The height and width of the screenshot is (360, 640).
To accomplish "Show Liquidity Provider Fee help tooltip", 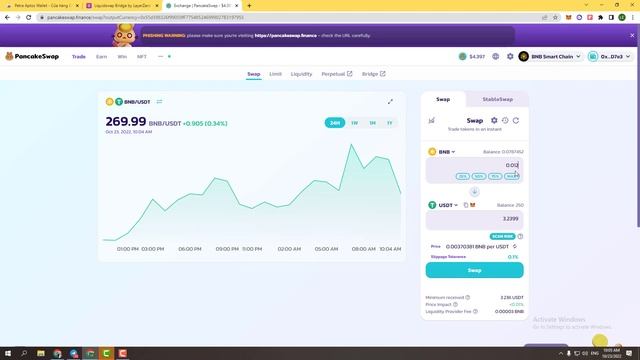I will [x=475, y=311].
